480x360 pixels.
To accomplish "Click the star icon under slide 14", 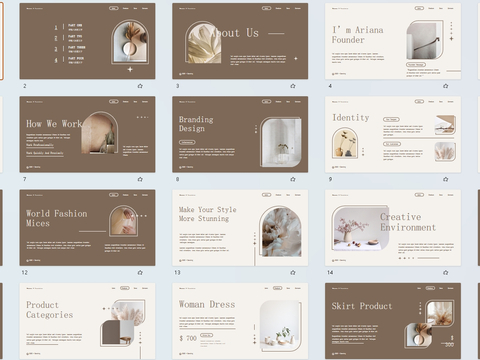I will pyautogui.click(x=446, y=273).
